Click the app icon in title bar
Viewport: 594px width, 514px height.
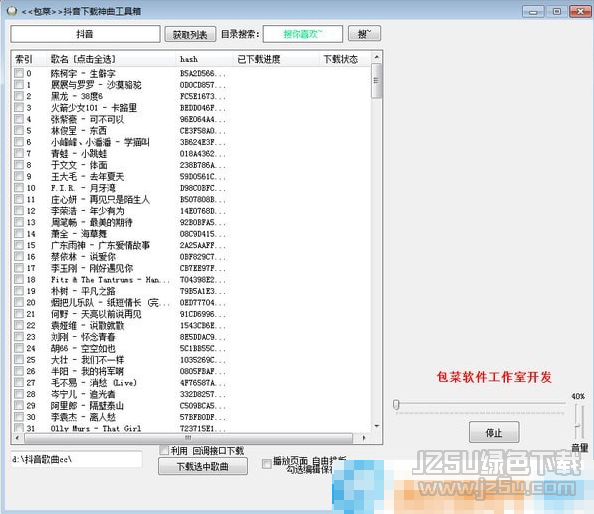[x=12, y=11]
